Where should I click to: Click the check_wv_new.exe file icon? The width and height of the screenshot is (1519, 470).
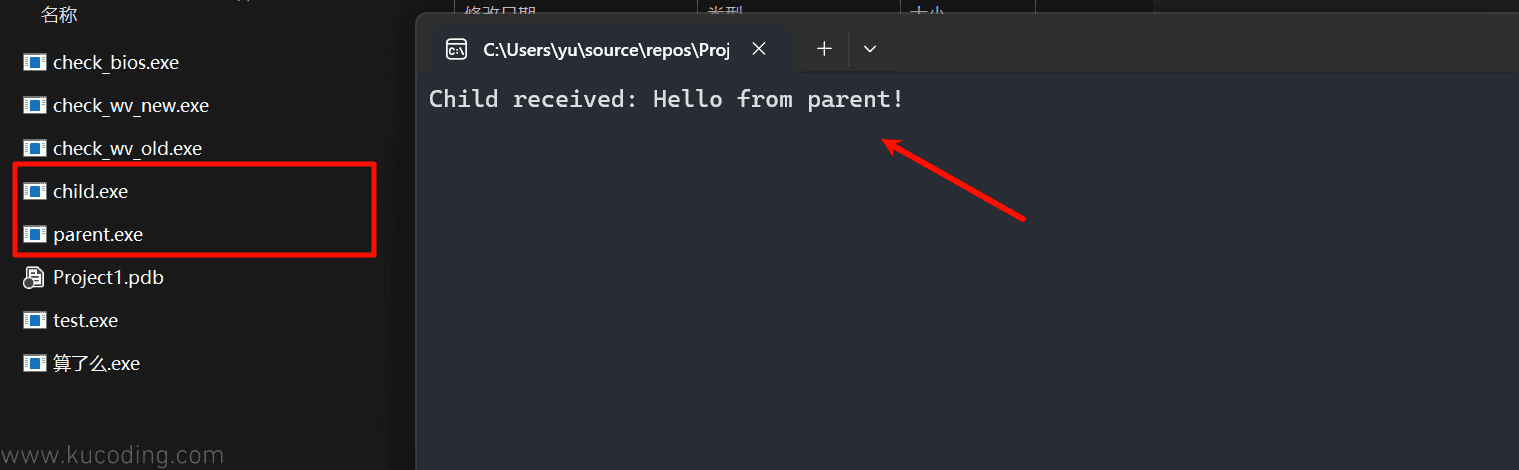click(x=35, y=105)
